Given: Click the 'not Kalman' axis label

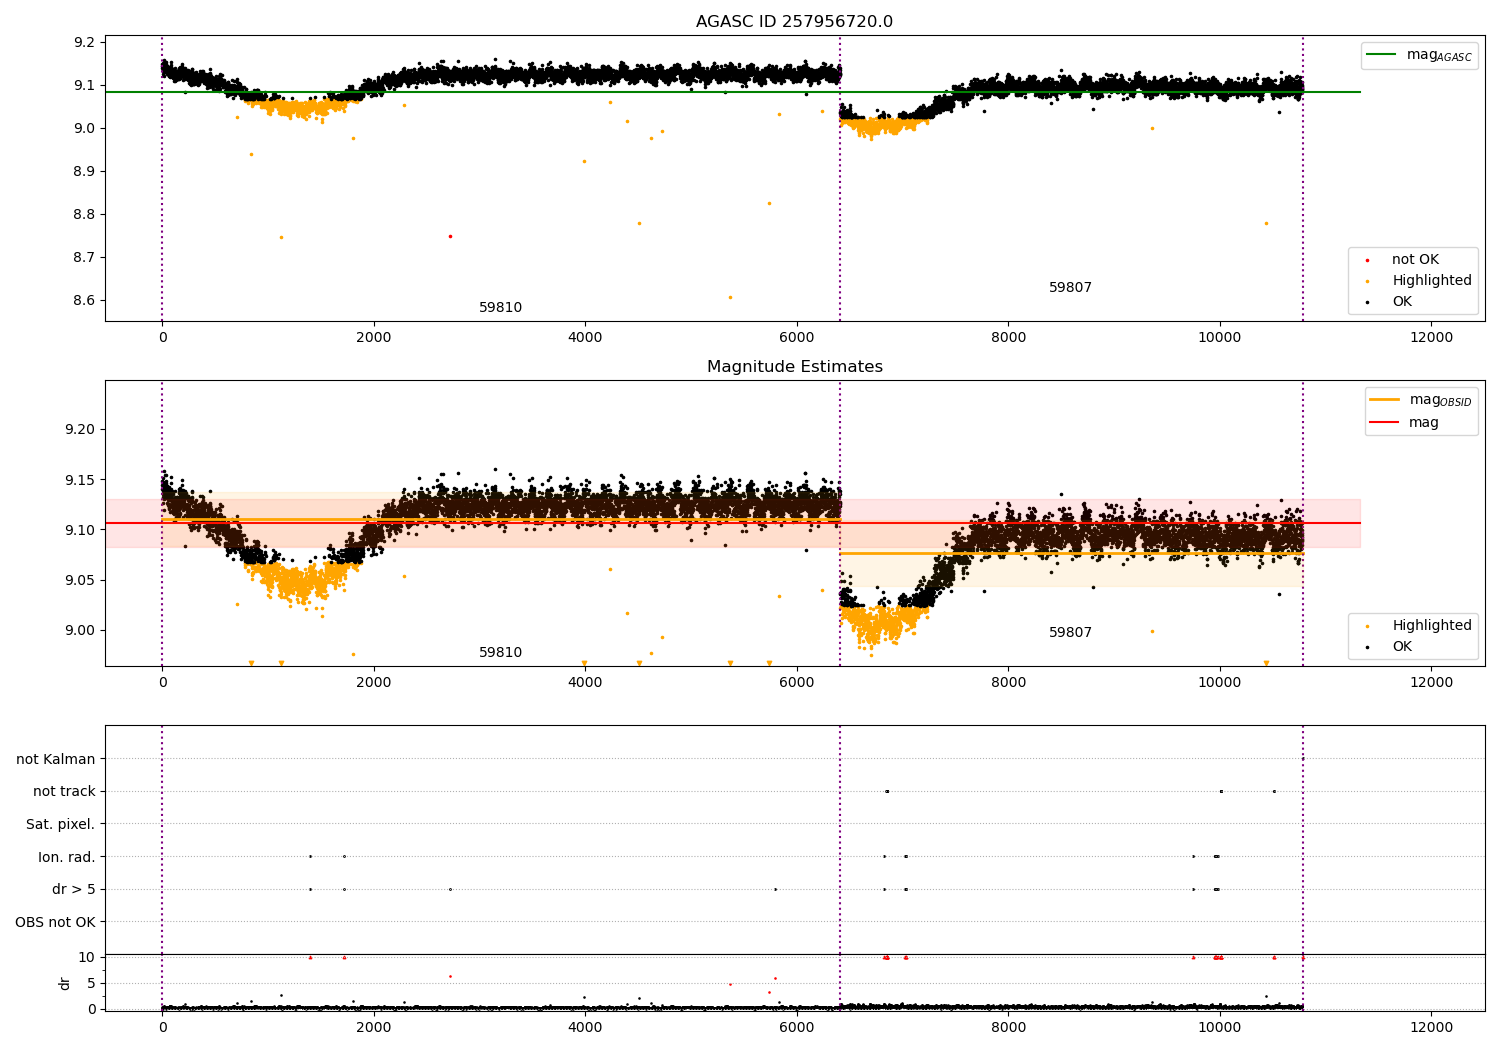Looking at the screenshot, I should coord(56,759).
